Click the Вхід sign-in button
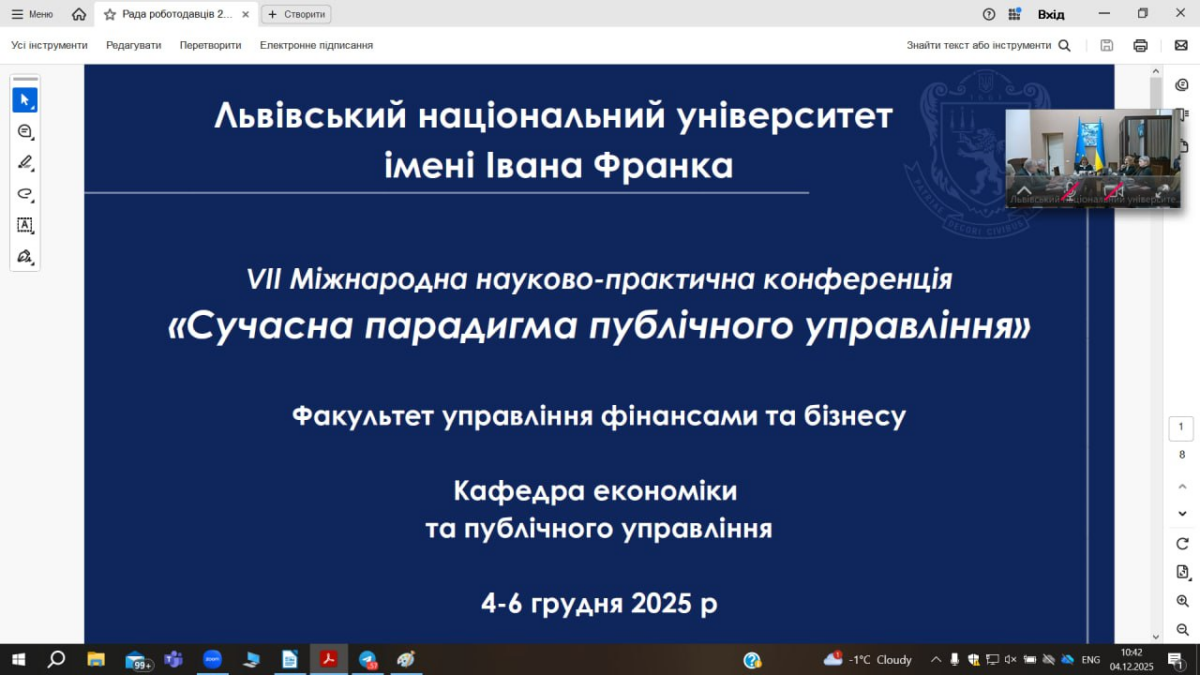This screenshot has height=675, width=1200. point(1051,14)
